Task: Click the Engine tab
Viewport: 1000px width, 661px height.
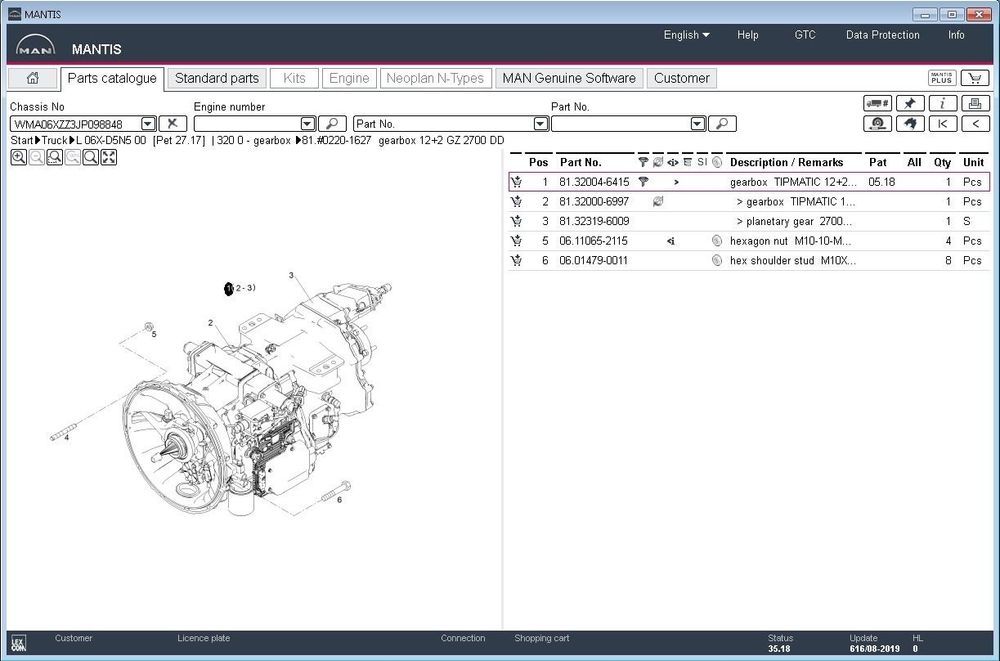Action: 349,78
